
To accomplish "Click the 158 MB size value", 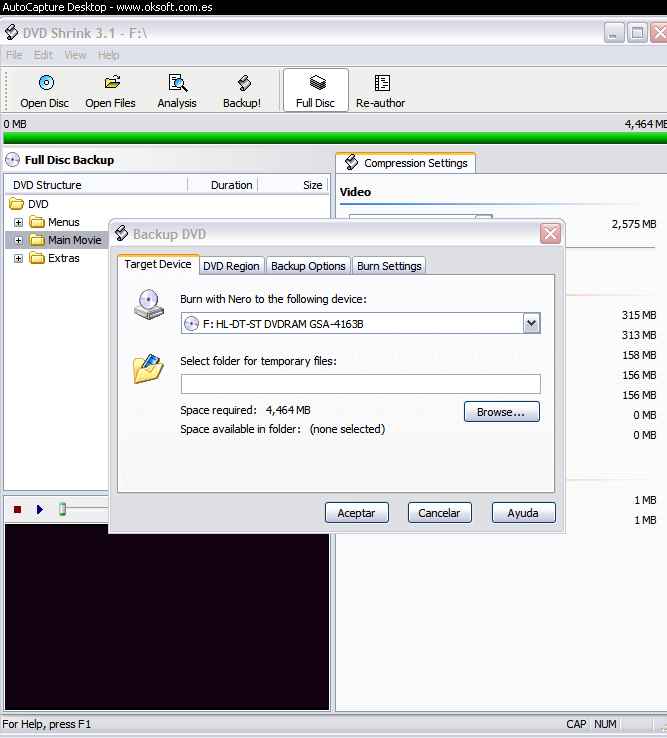I will pos(639,355).
